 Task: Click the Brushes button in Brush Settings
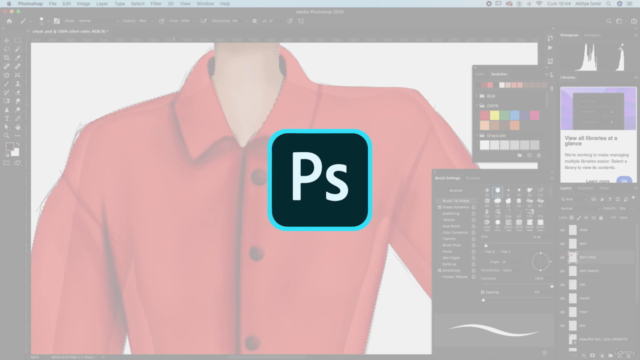(x=456, y=191)
